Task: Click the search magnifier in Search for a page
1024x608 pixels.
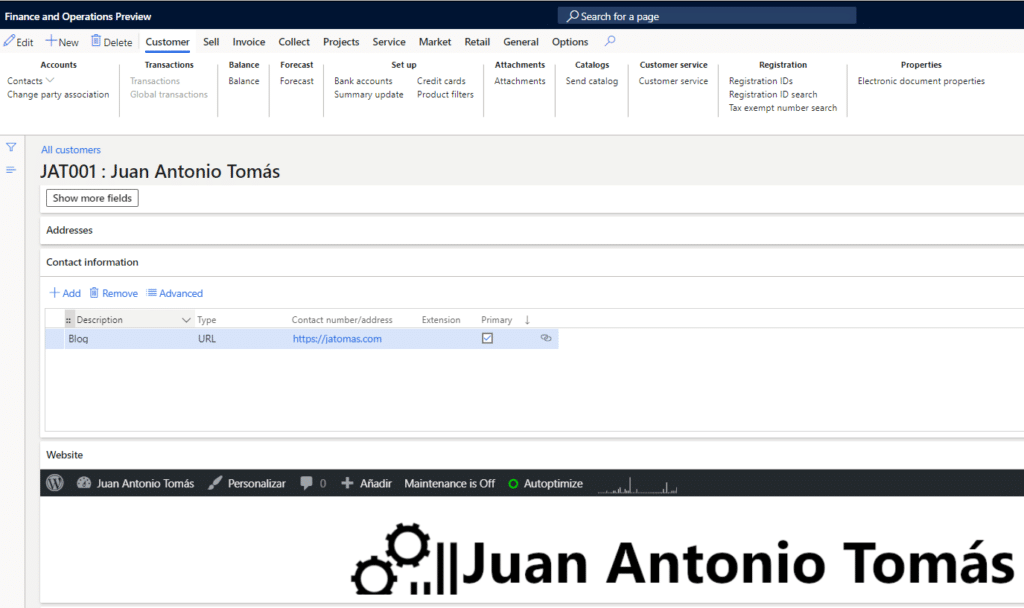Action: (572, 16)
